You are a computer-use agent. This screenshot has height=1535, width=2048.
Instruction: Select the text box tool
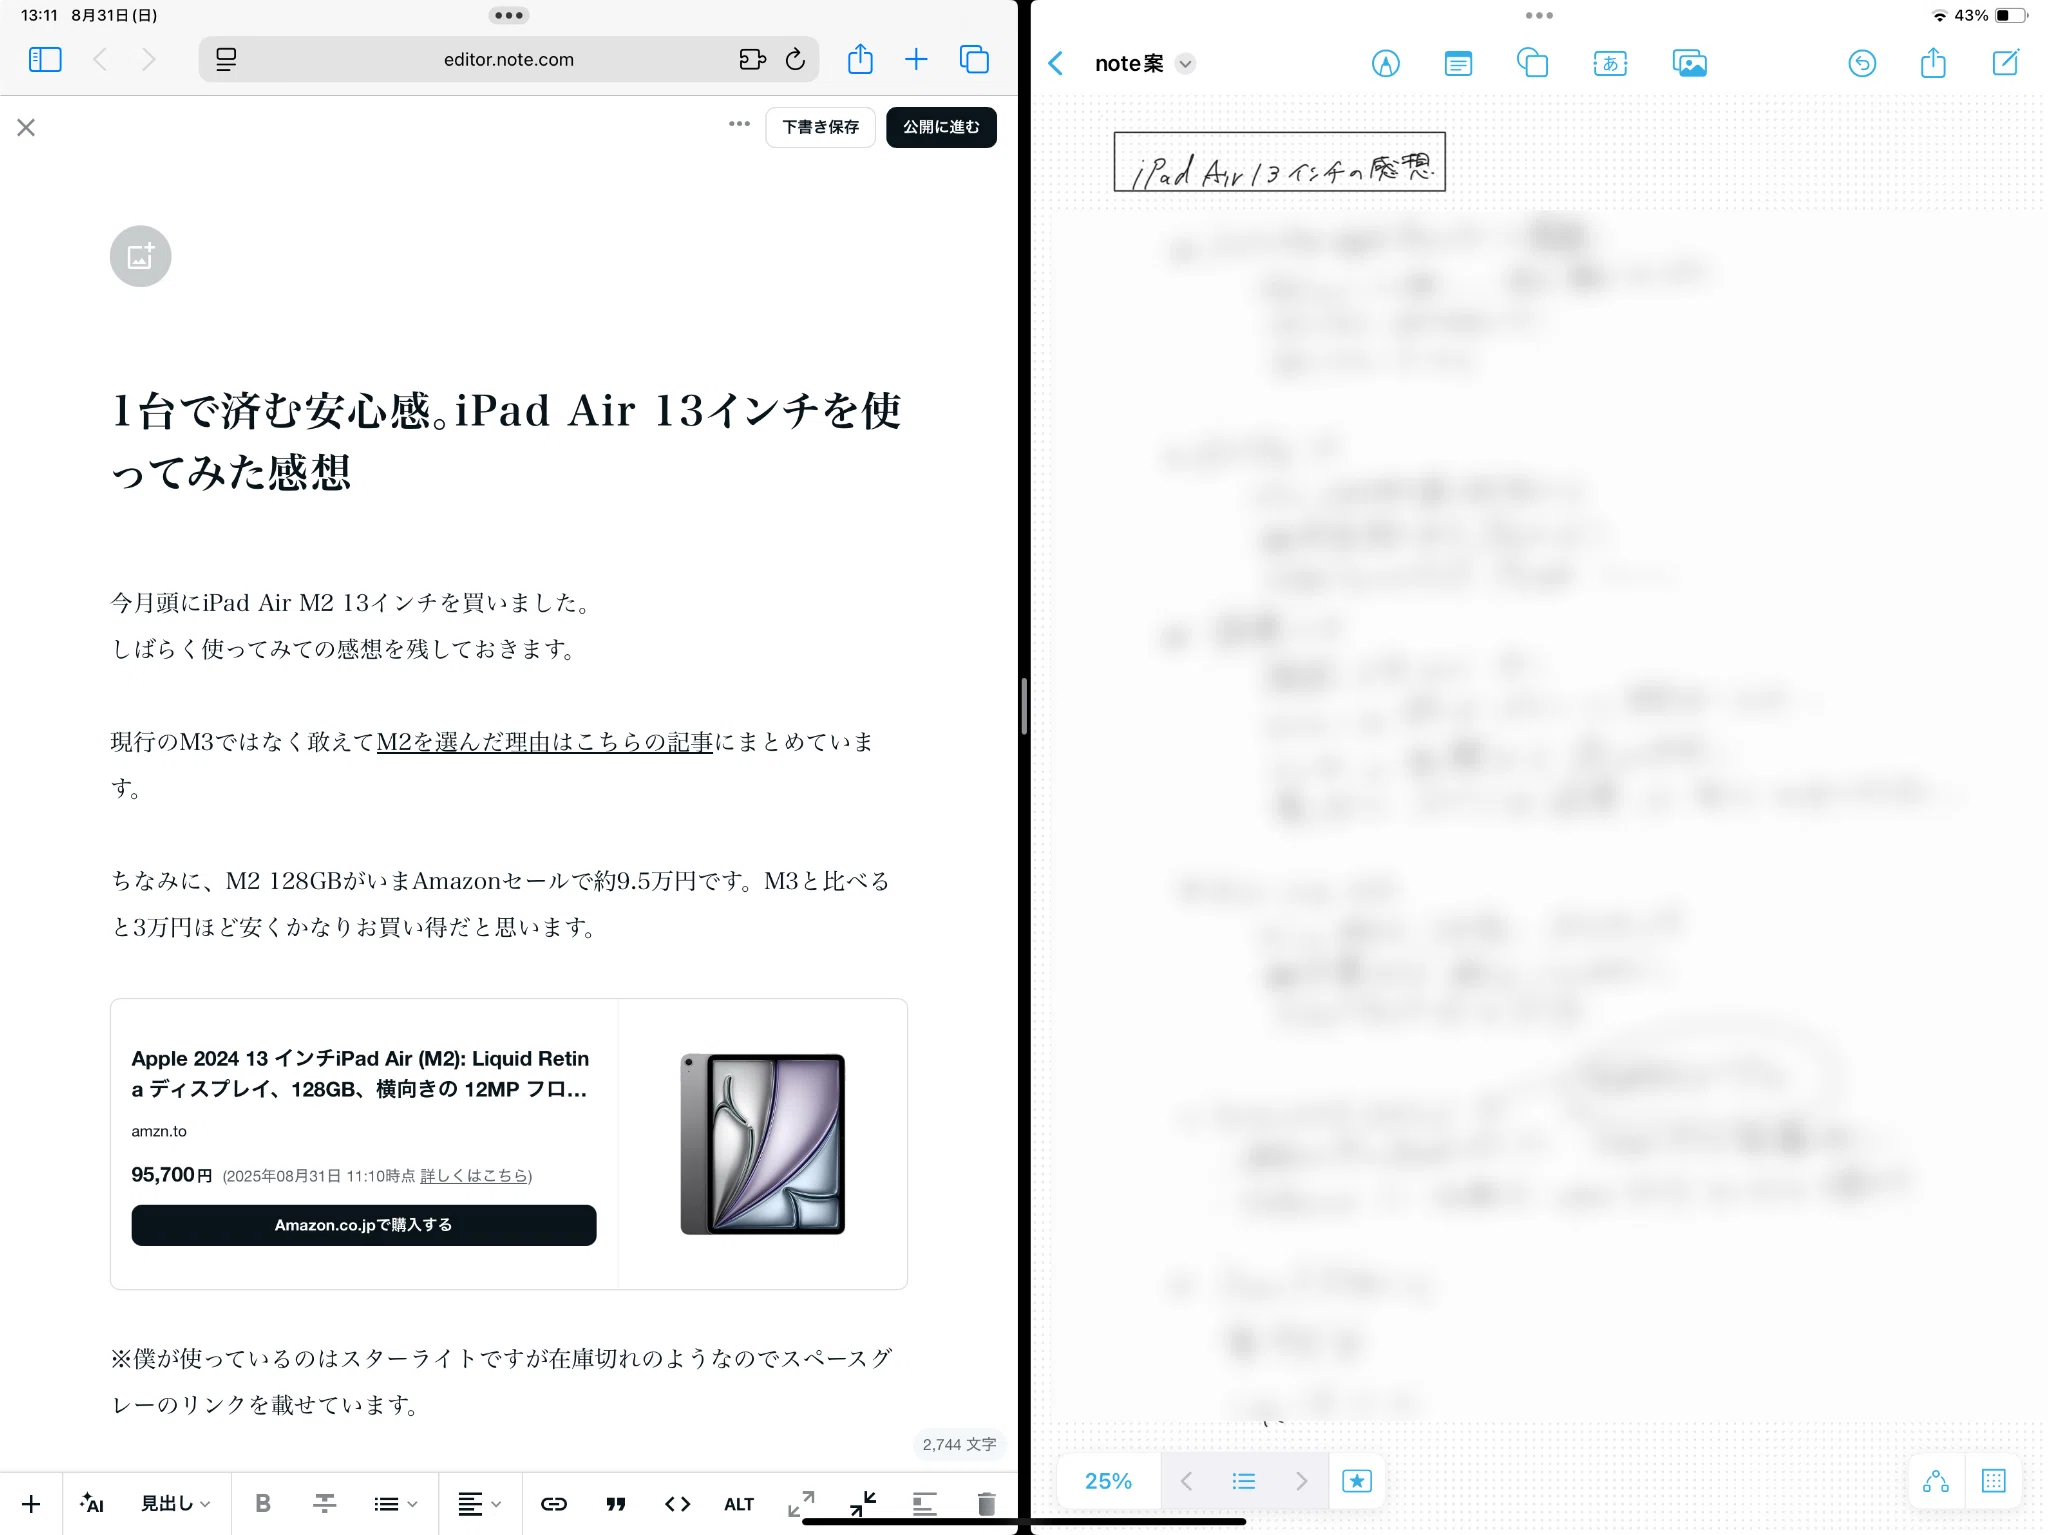1458,64
